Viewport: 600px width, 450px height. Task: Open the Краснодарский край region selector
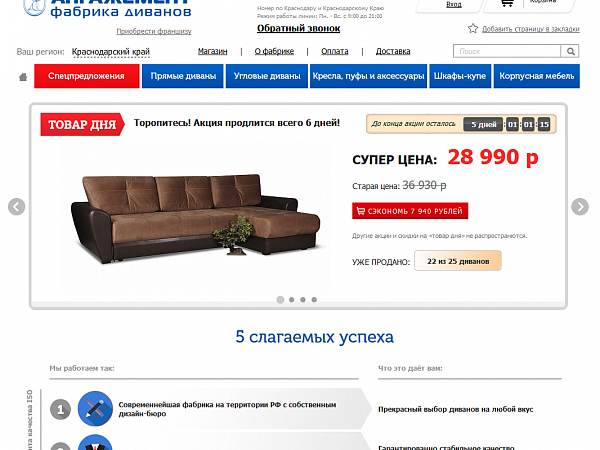(111, 52)
